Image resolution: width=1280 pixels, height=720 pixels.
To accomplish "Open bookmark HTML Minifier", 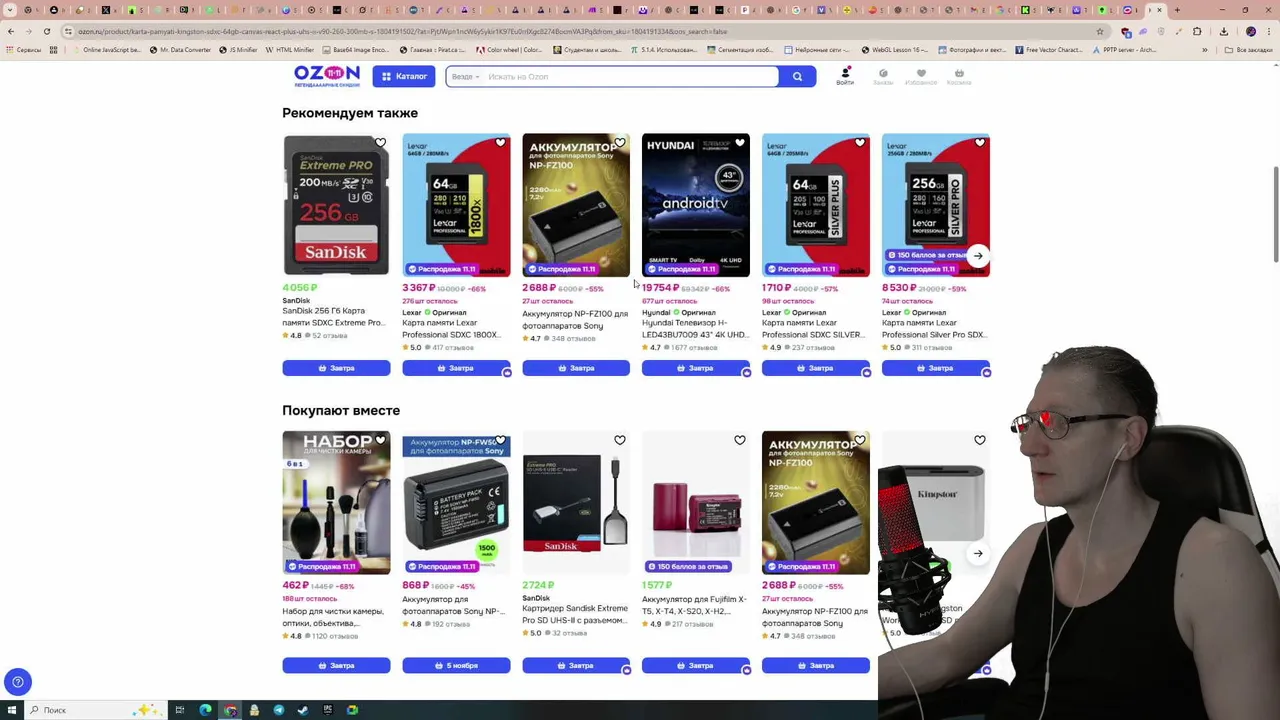I will point(289,49).
